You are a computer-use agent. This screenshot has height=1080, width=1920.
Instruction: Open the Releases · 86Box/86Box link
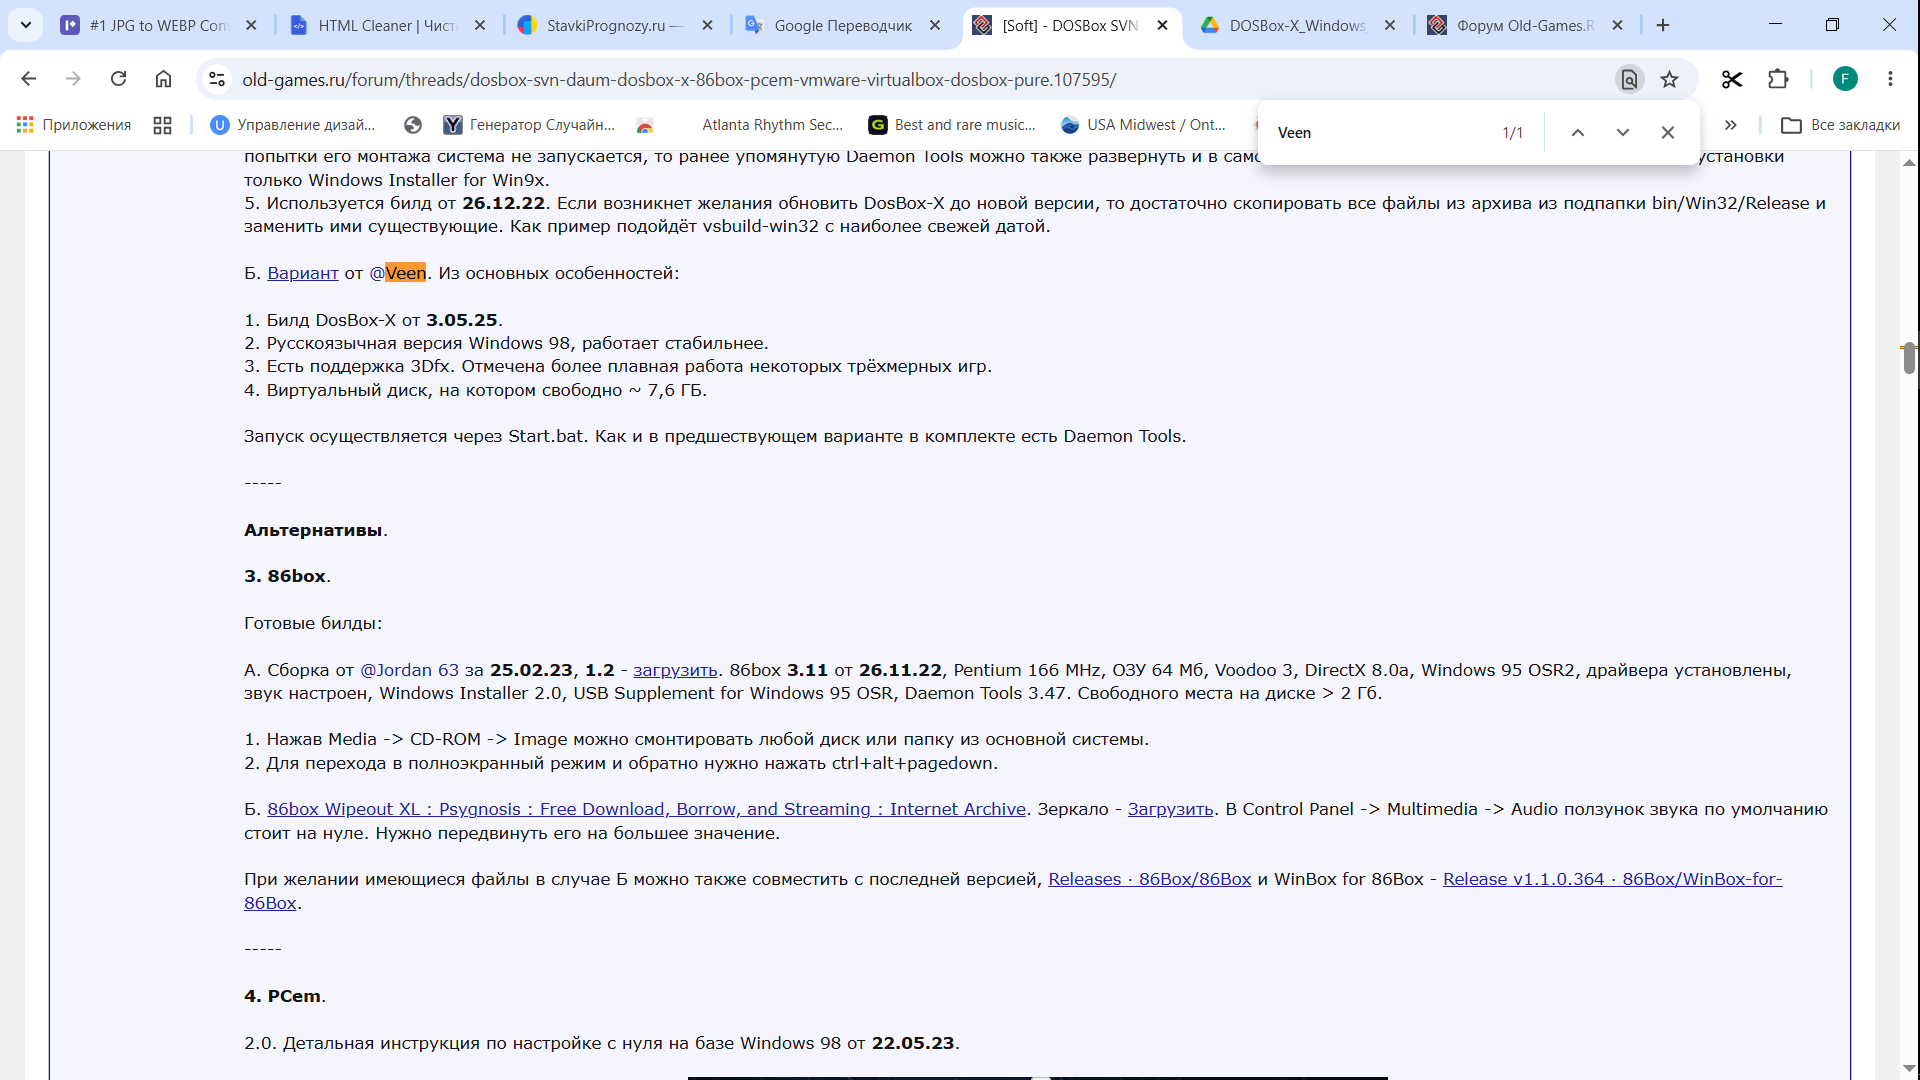coord(1150,879)
